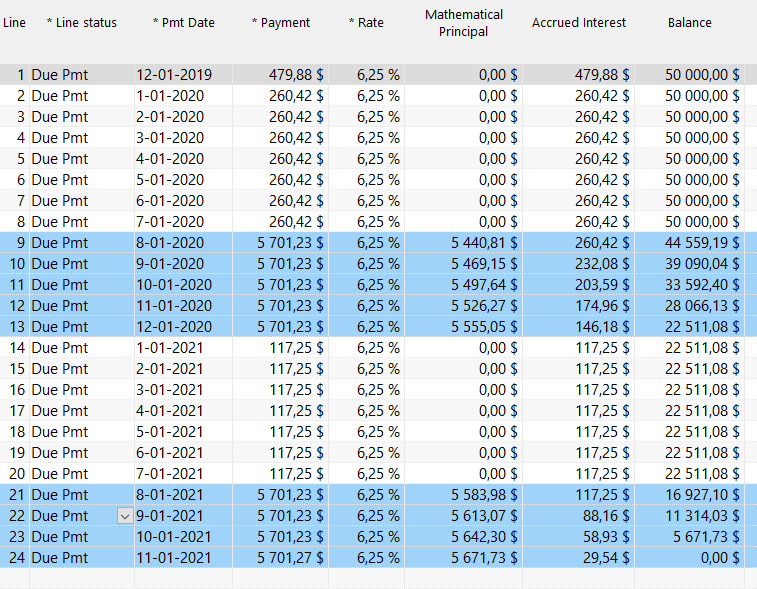Image resolution: width=757 pixels, height=589 pixels.
Task: Open the line status dropdown on line 22
Action: click(x=125, y=516)
